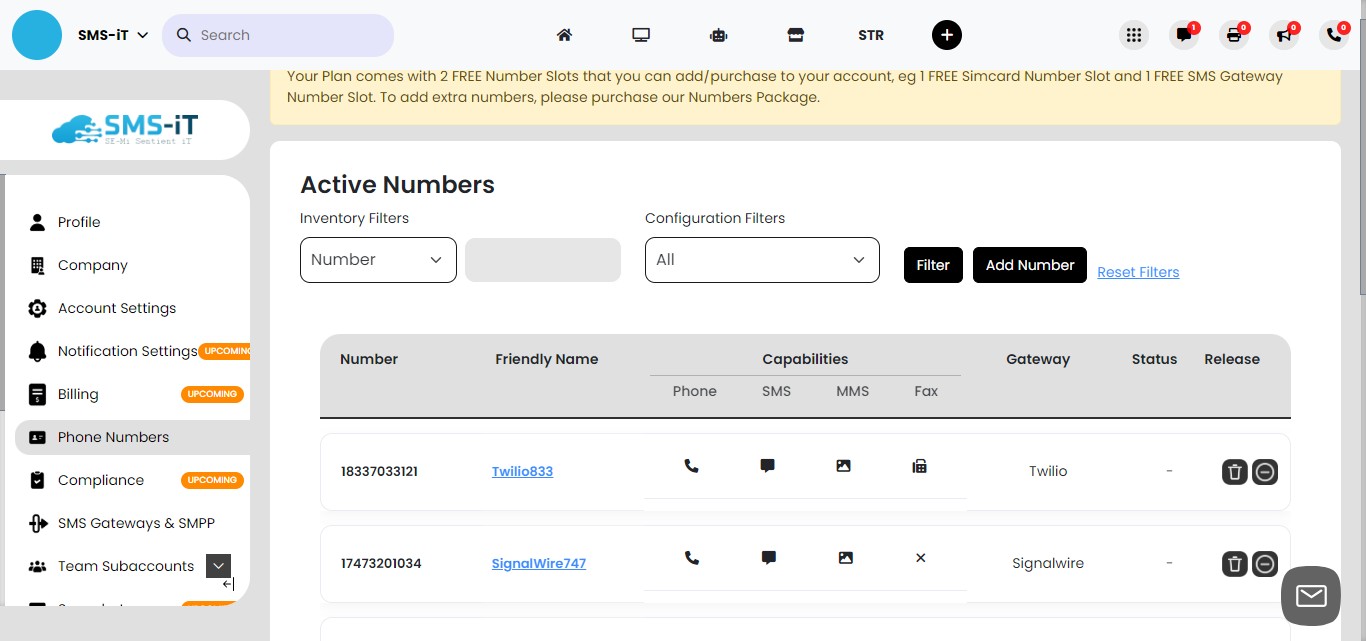The image size is (1366, 641).
Task: Click the black plus circle icon
Action: pyautogui.click(x=946, y=35)
